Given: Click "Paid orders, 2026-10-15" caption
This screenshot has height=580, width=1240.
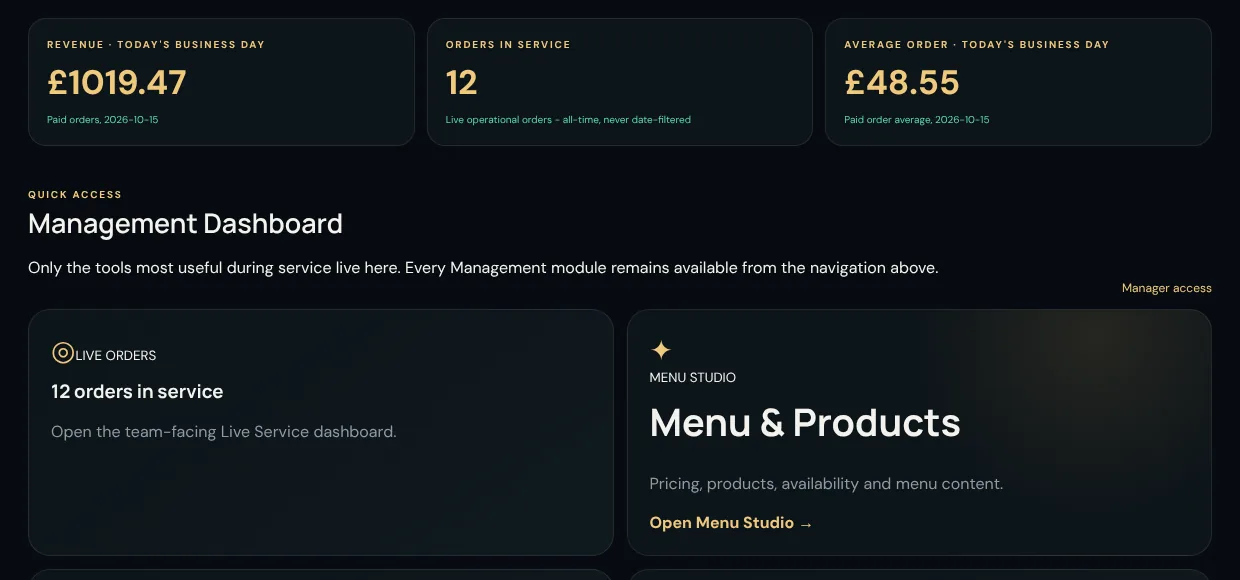Looking at the screenshot, I should [103, 120].
